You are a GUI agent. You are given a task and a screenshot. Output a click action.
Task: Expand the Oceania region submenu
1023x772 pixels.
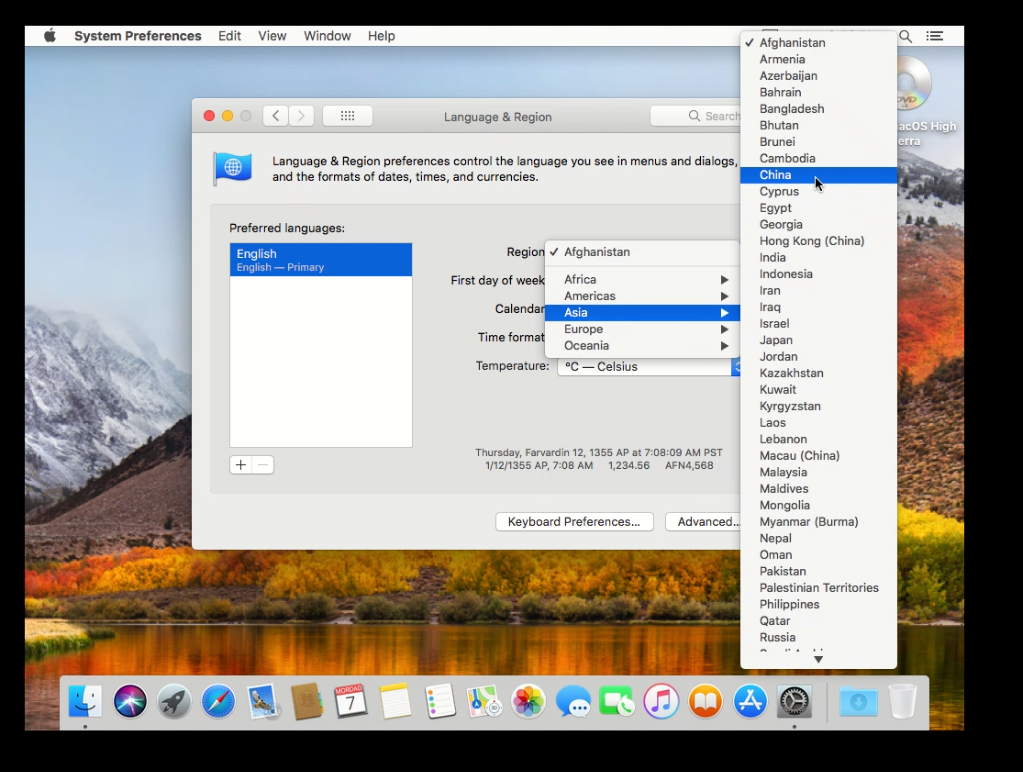point(642,345)
